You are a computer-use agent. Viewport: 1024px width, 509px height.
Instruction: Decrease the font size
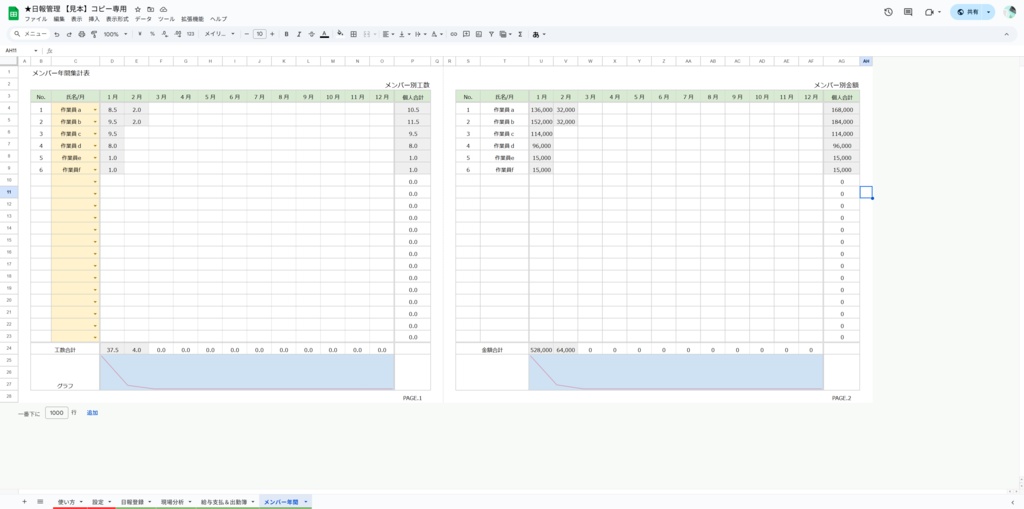coord(246,34)
